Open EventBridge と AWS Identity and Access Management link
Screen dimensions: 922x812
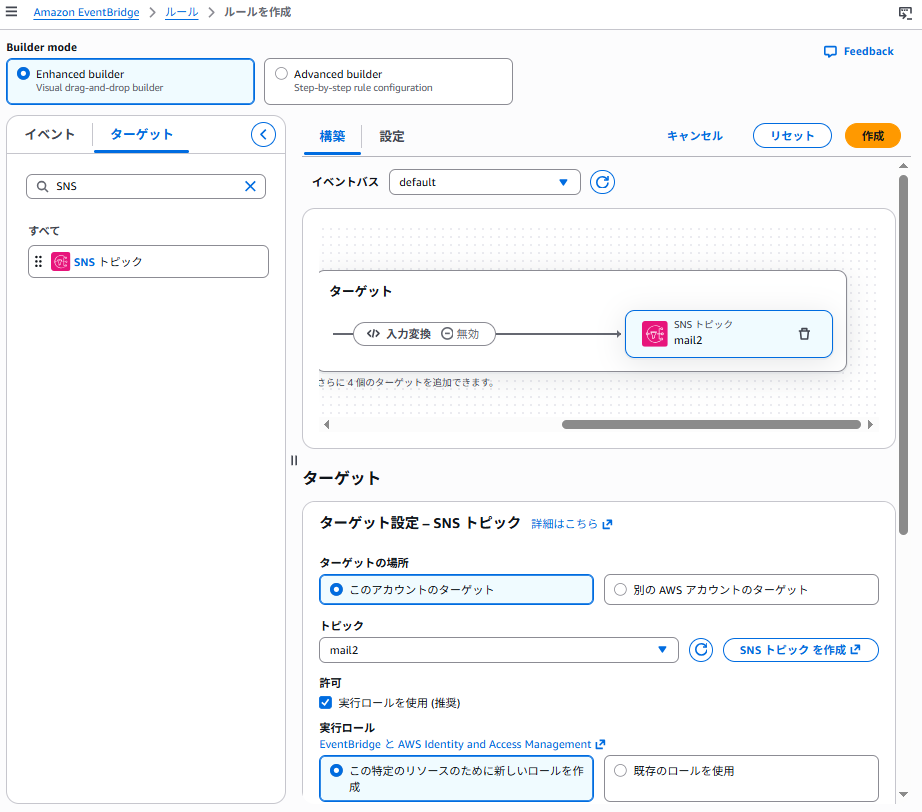point(462,744)
